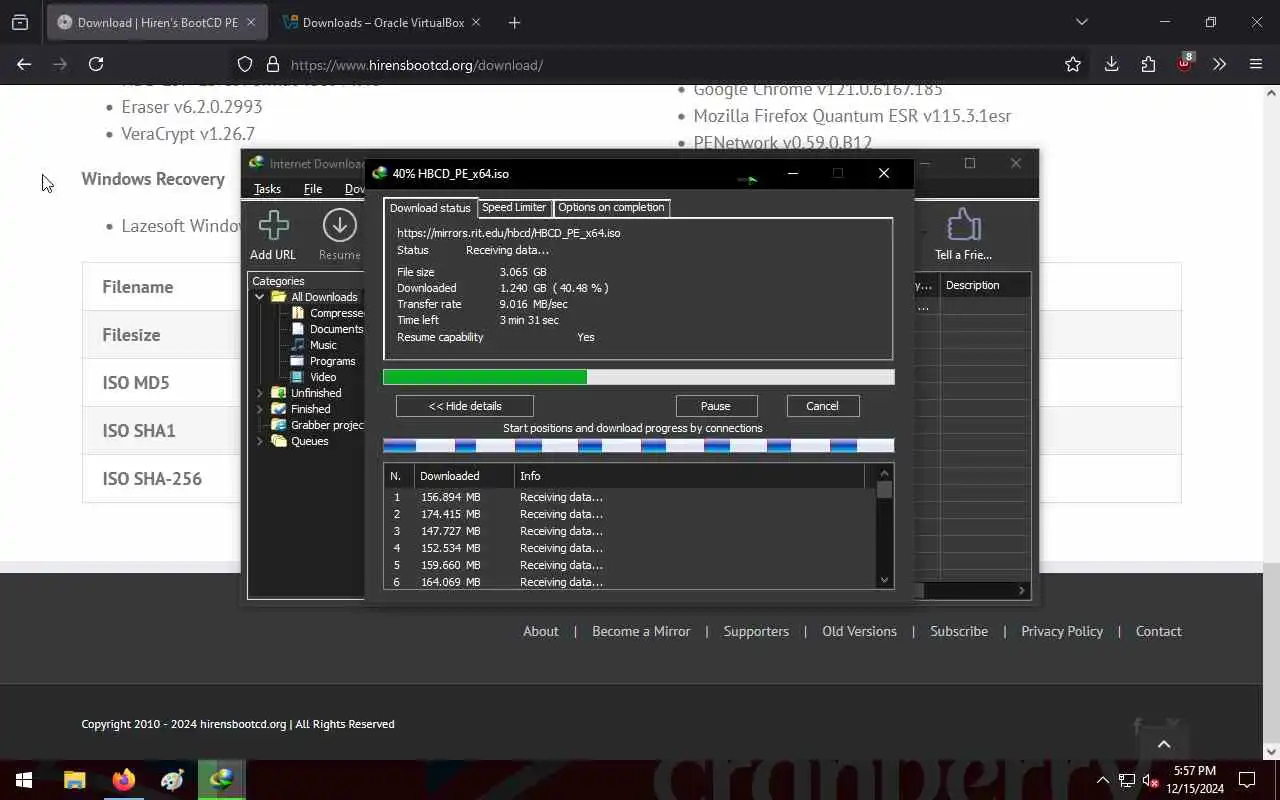This screenshot has width=1280, height=800.
Task: Click the Resume toolbar icon in IDM
Action: point(340,226)
